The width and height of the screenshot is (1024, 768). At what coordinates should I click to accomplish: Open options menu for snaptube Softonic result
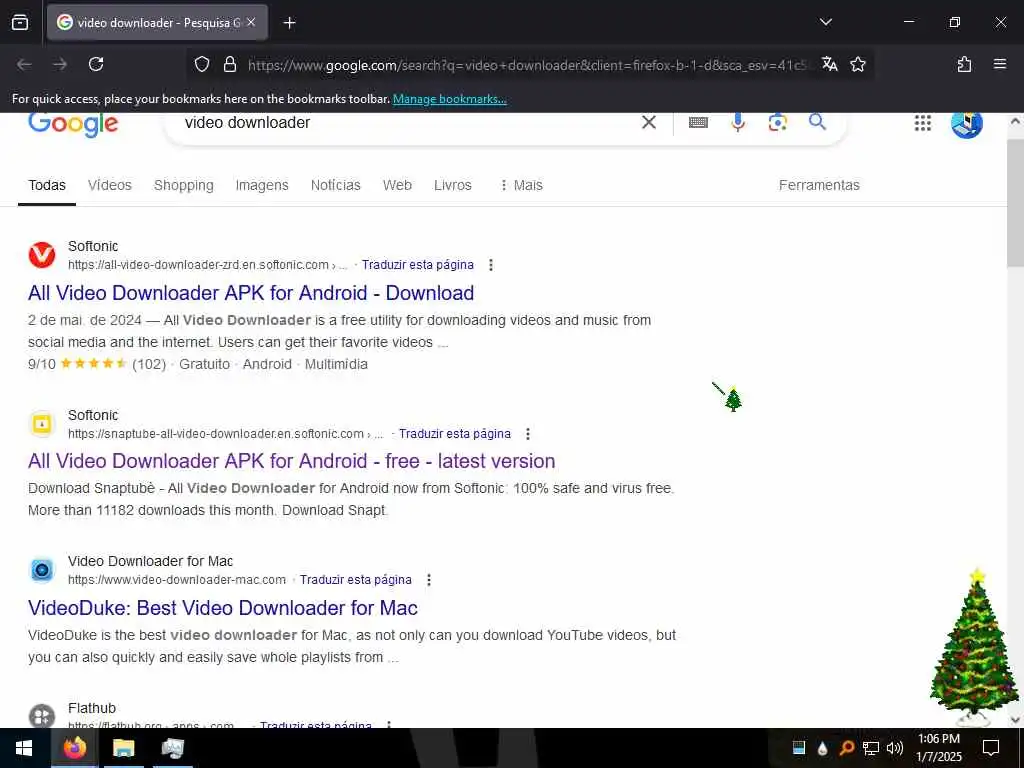[528, 434]
